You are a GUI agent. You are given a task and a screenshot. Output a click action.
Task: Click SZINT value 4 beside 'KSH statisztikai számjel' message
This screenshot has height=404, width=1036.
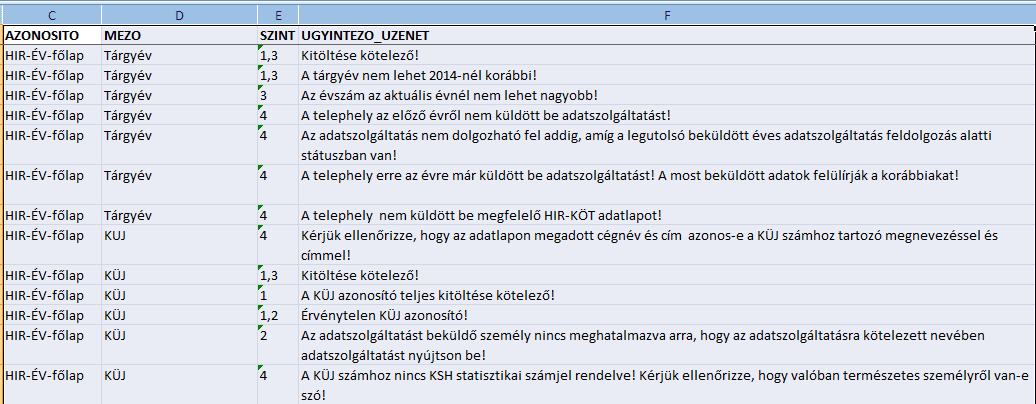click(x=278, y=384)
